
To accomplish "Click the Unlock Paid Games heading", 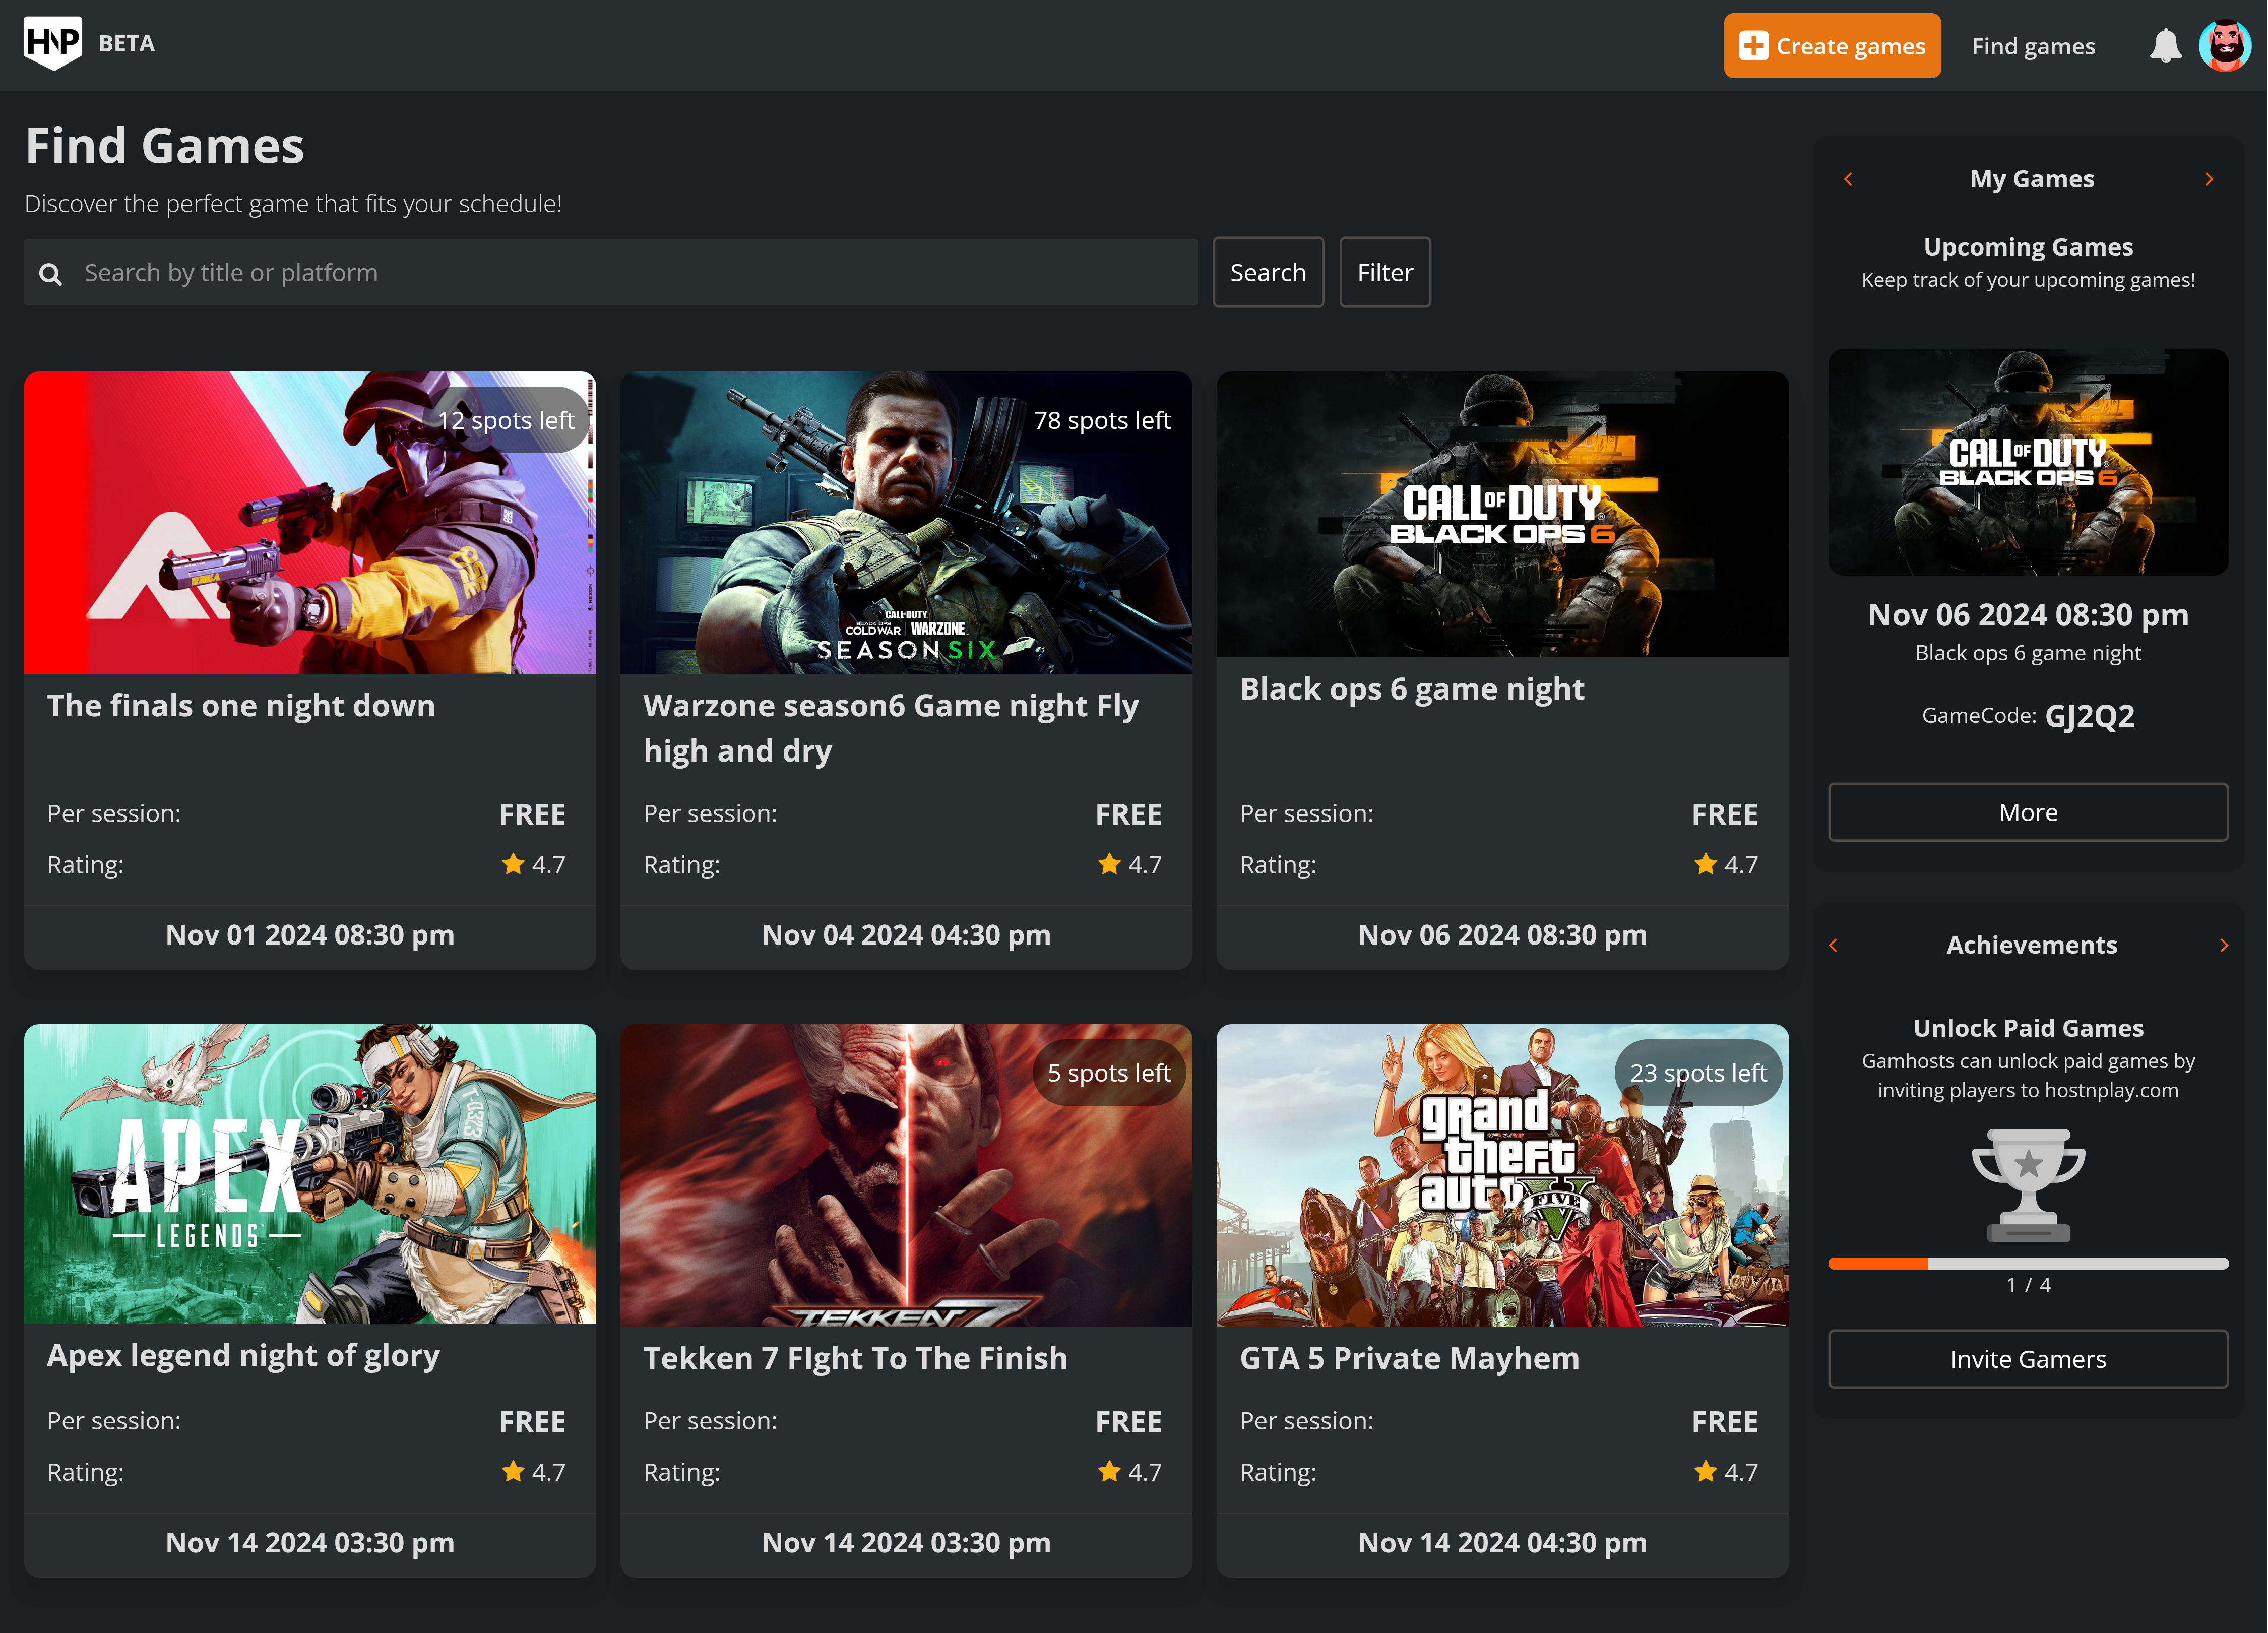I will click(2028, 1028).
